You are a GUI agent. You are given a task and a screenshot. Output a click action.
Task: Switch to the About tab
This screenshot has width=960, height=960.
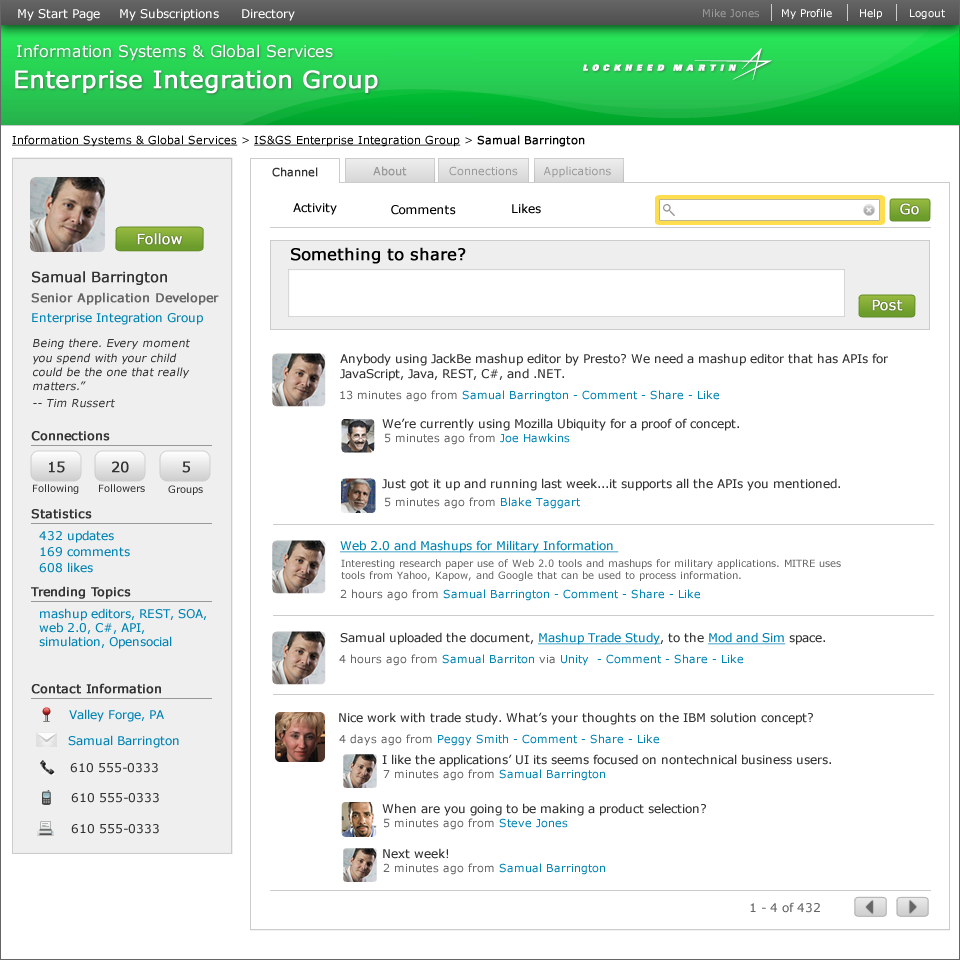pos(389,171)
